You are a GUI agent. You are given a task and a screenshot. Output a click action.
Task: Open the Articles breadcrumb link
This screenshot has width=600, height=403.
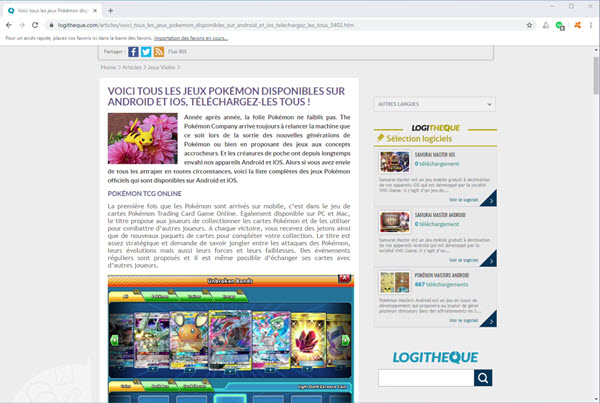pyautogui.click(x=132, y=67)
